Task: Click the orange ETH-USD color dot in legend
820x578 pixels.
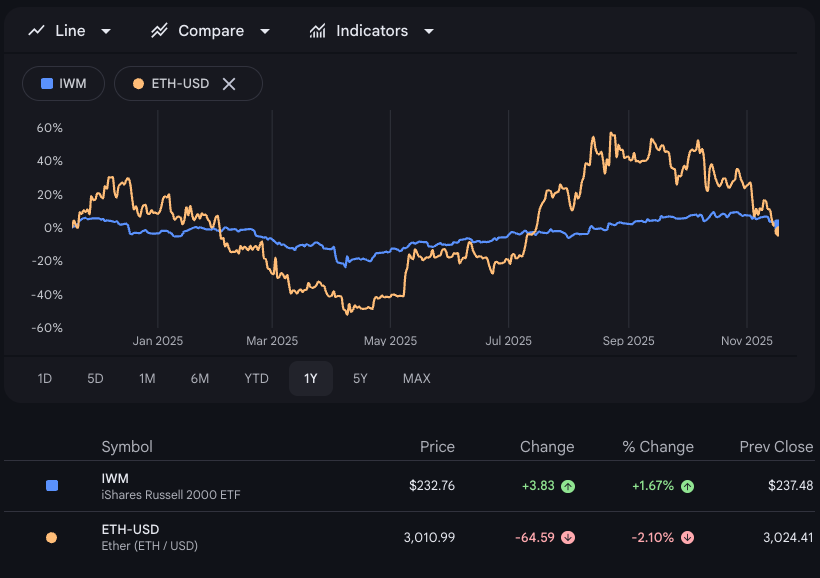Action: [138, 84]
